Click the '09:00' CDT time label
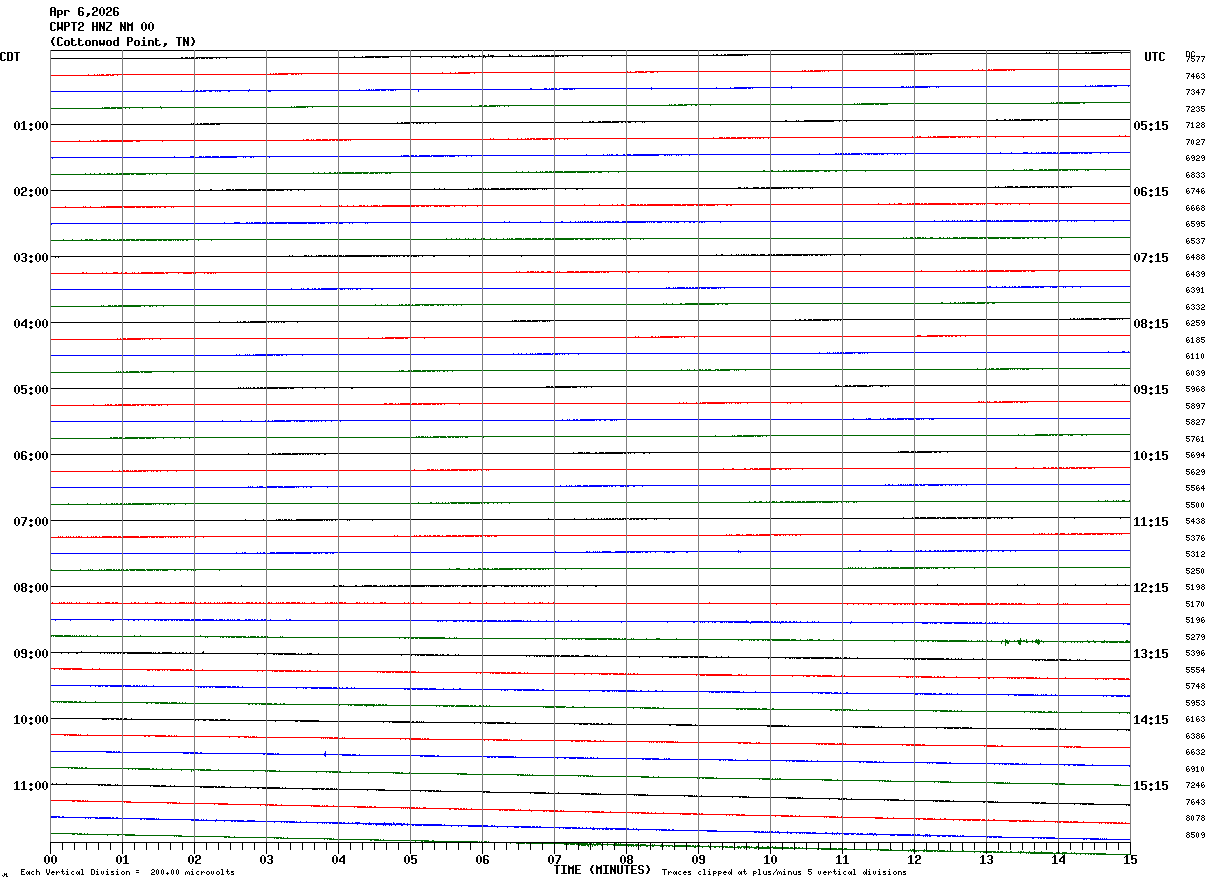The image size is (1210, 886). click(31, 654)
